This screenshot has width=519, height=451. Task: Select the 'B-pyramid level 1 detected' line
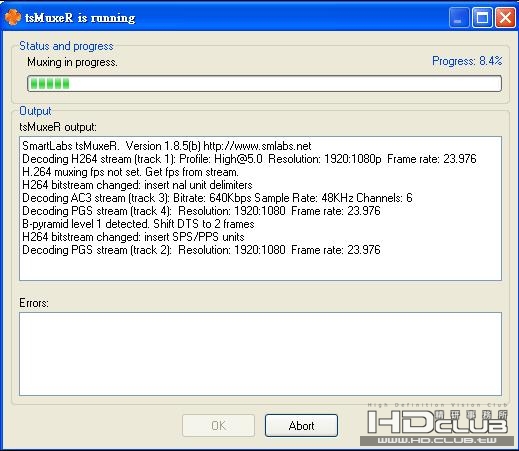[138, 224]
